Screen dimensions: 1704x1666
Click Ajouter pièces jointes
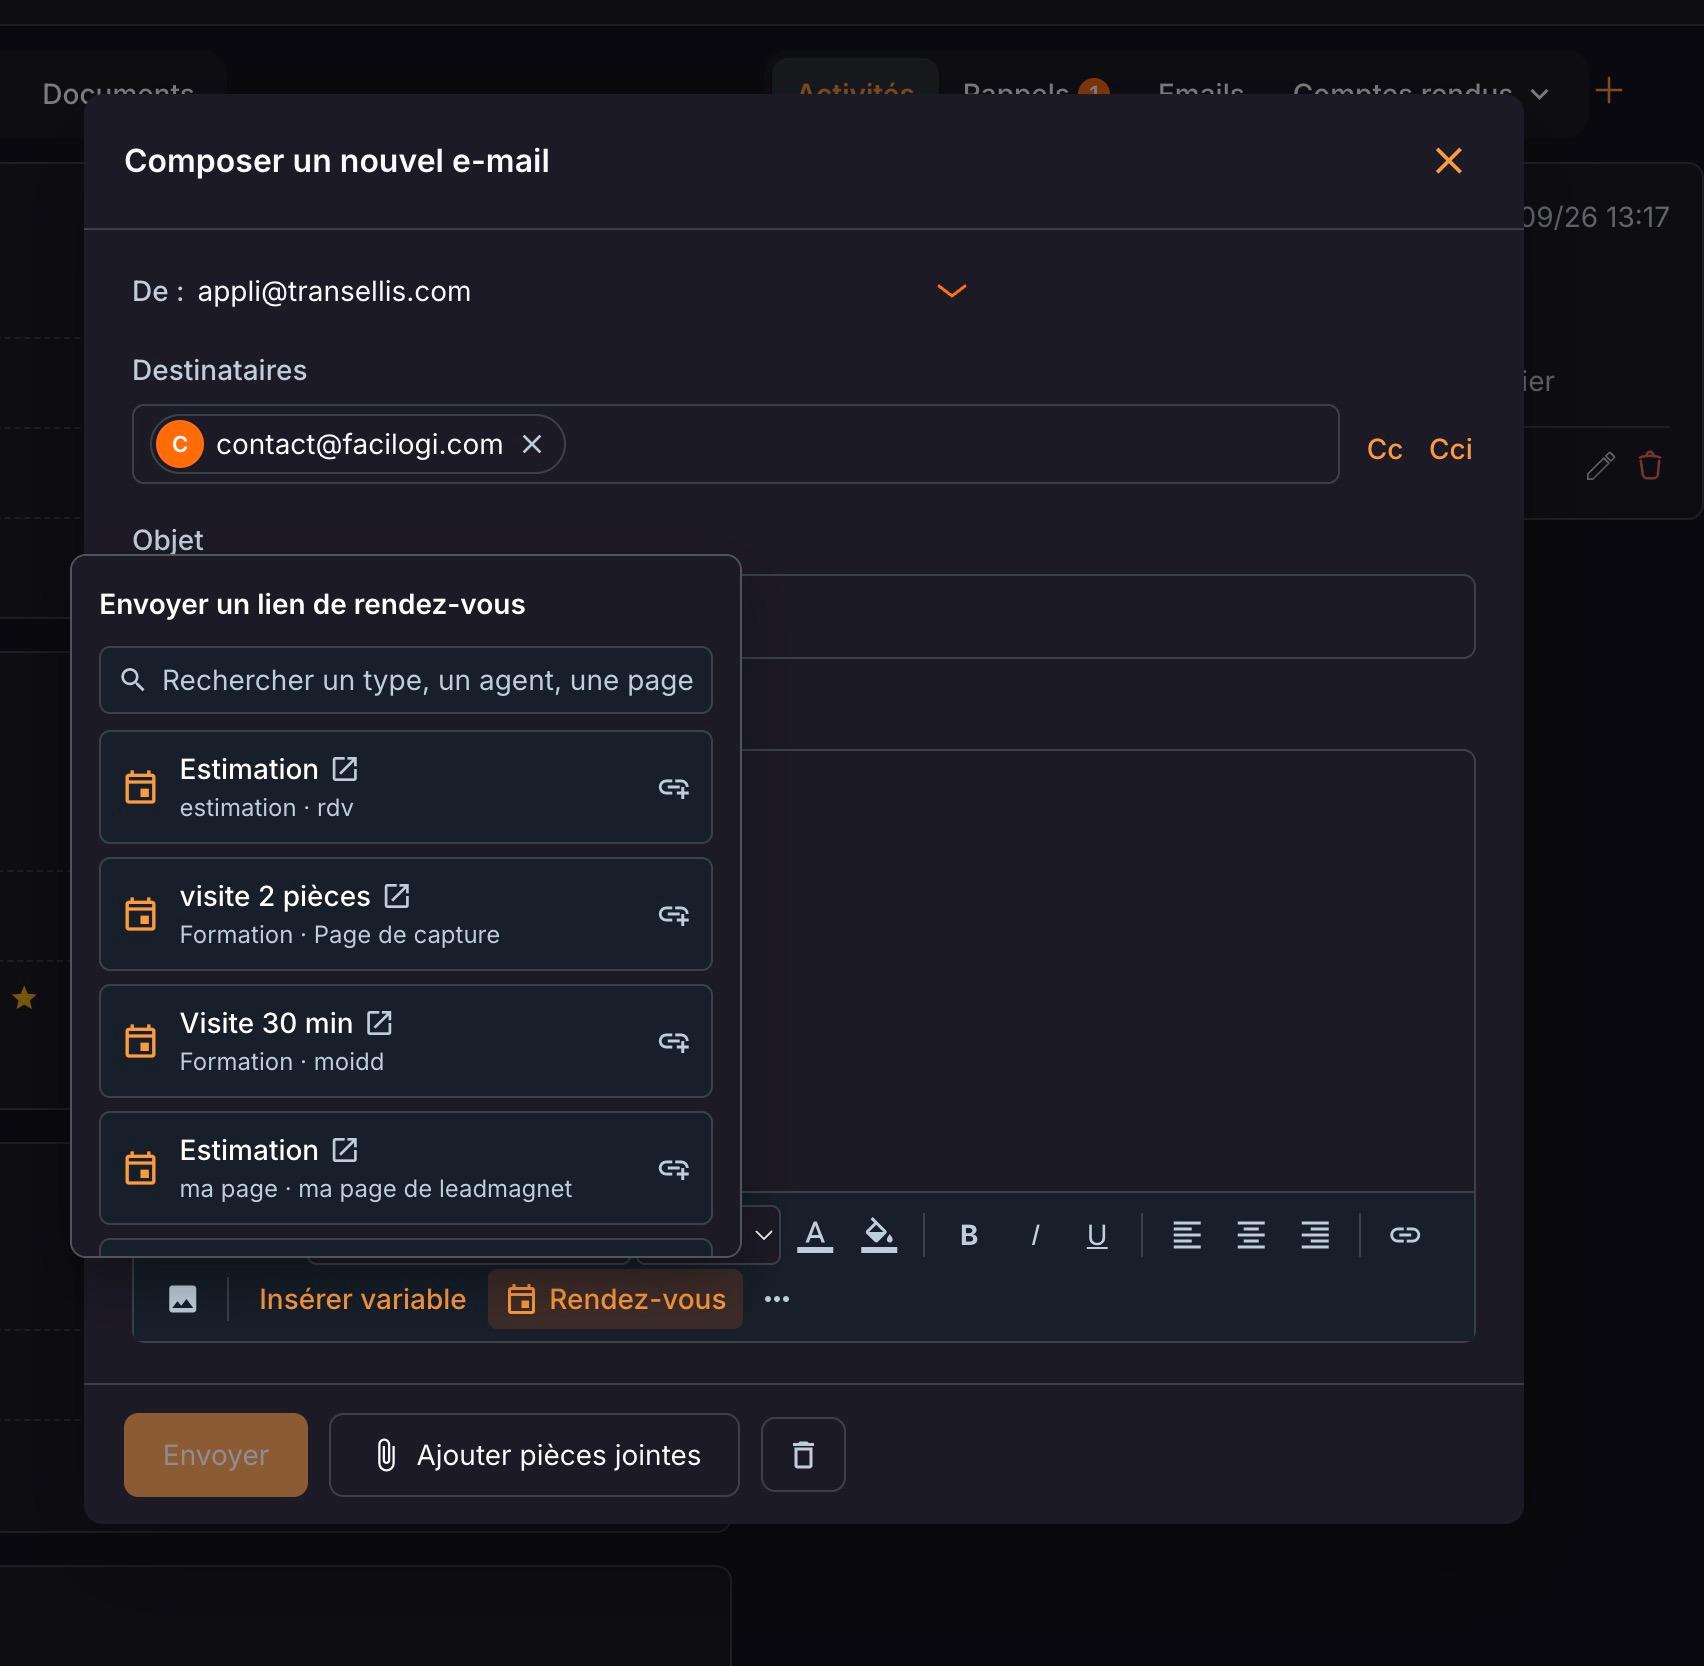click(534, 1455)
